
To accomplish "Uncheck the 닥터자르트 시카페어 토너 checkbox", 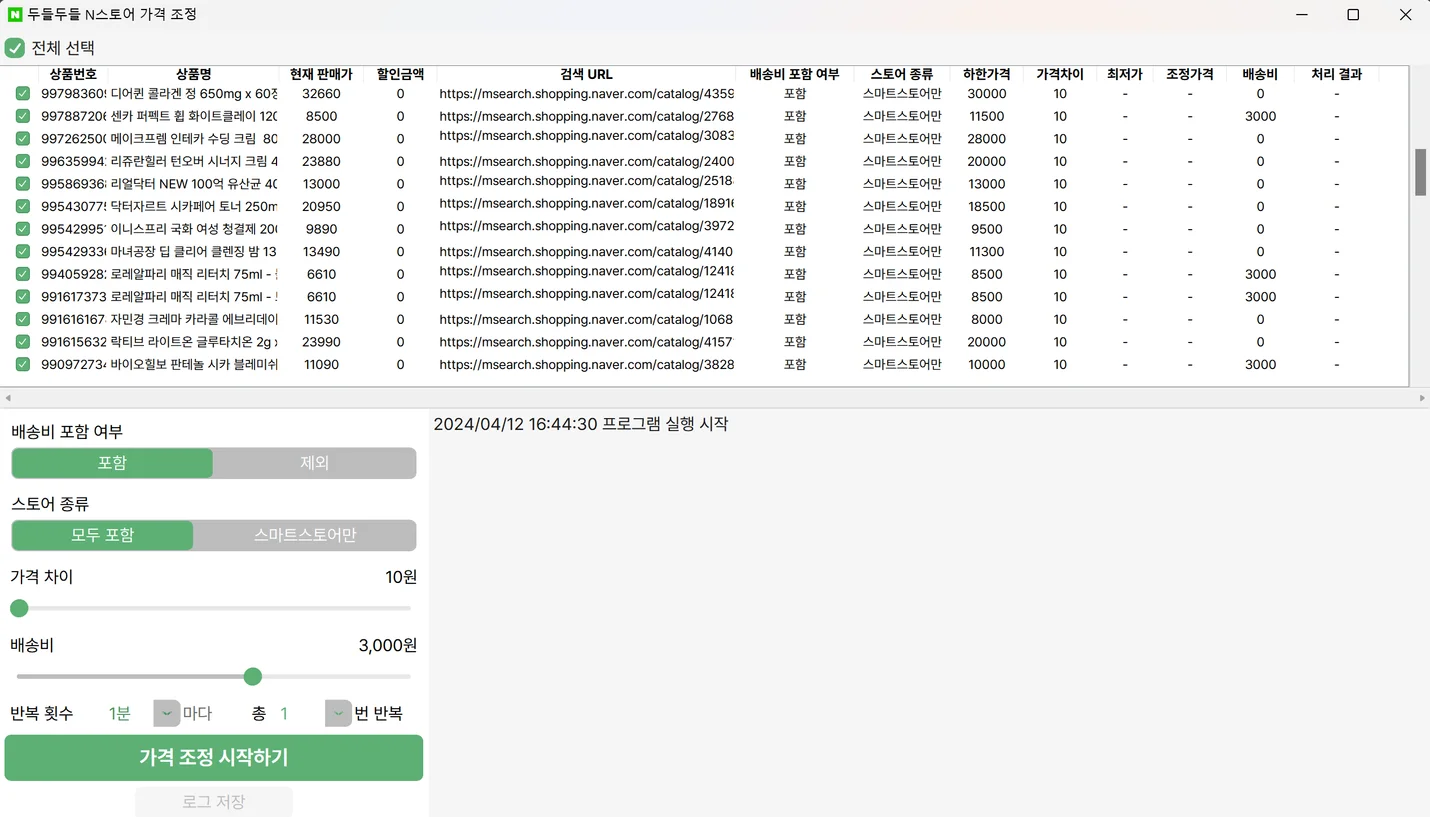I will pyautogui.click(x=23, y=206).
